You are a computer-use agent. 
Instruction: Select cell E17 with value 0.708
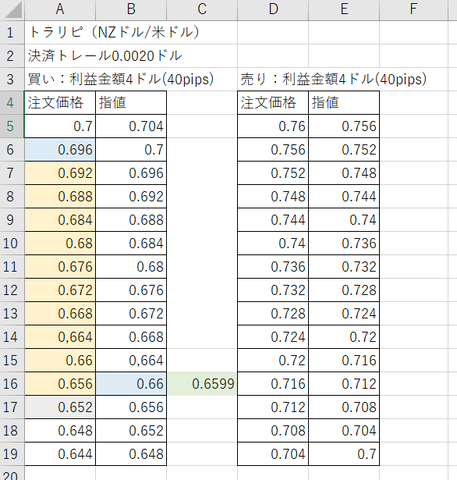click(x=344, y=407)
